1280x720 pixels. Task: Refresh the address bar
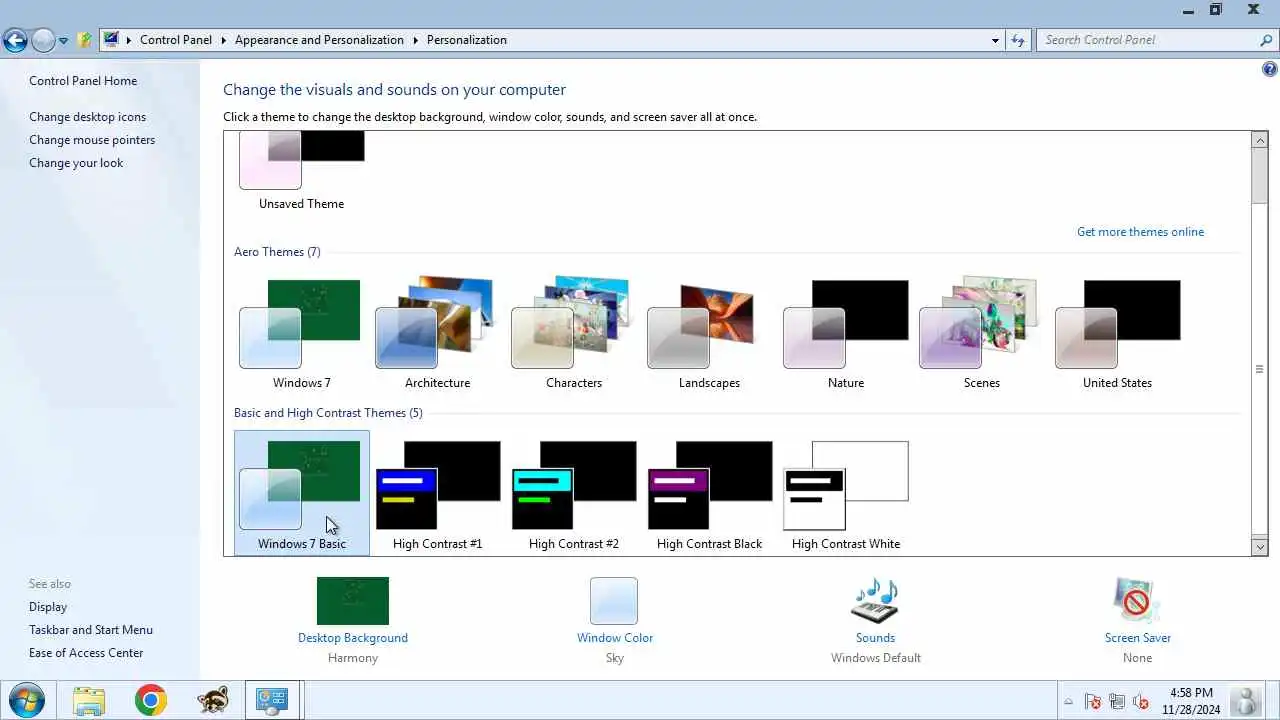[x=1018, y=40]
